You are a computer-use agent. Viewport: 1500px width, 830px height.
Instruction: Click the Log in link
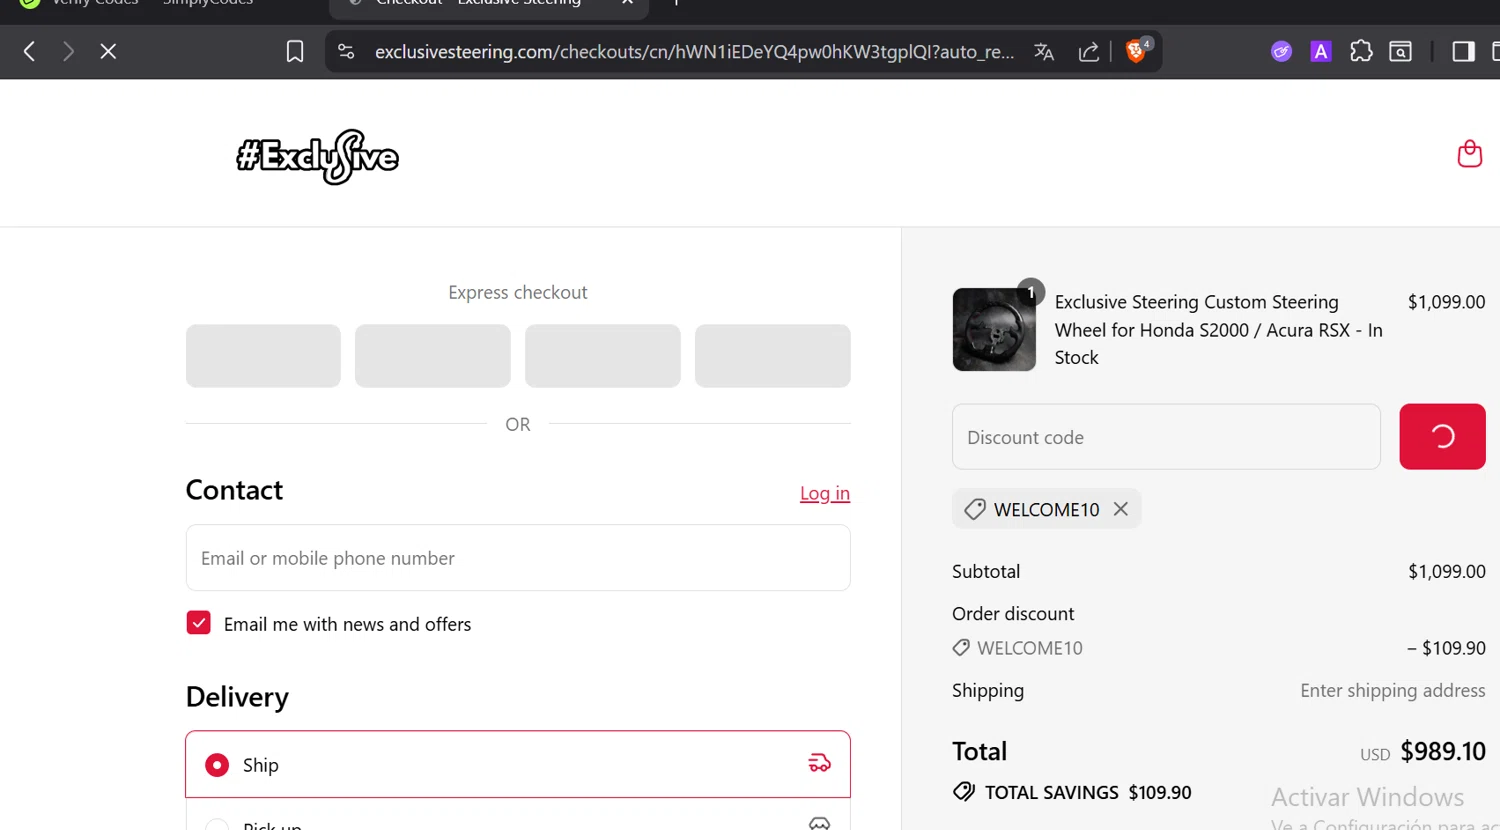(825, 493)
